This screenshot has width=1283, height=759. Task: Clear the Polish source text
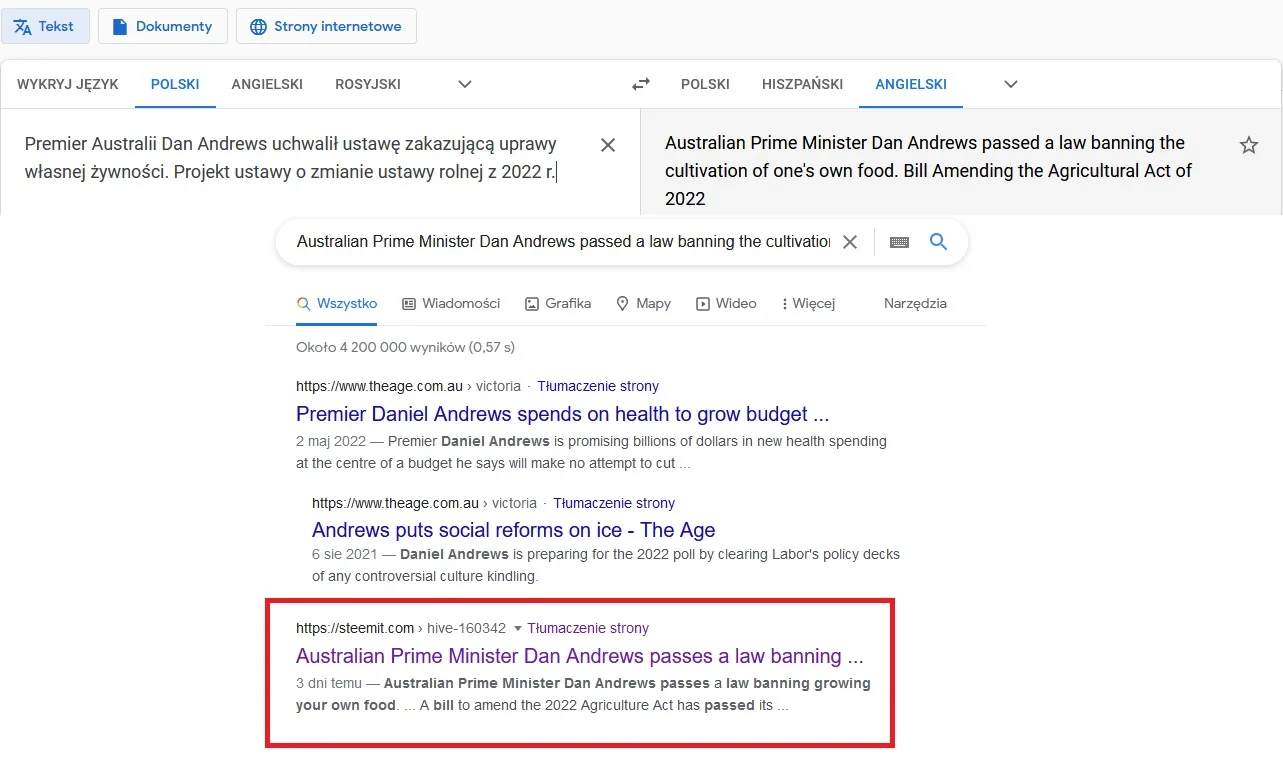(608, 145)
